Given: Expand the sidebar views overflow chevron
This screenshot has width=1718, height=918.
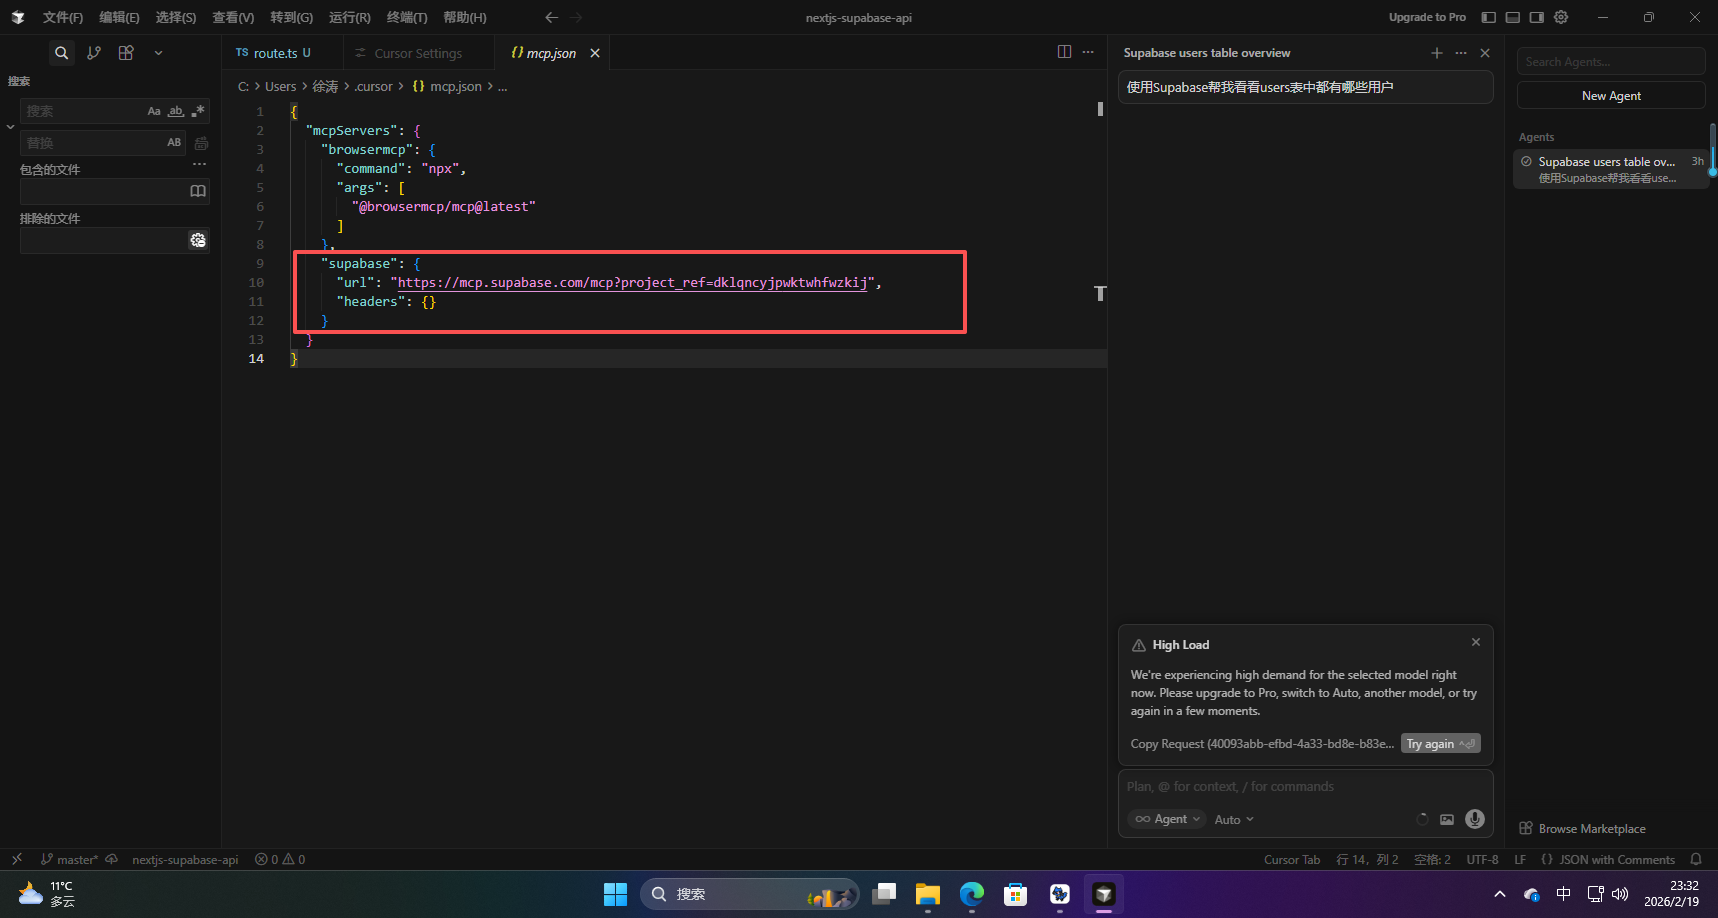Looking at the screenshot, I should click(x=158, y=53).
